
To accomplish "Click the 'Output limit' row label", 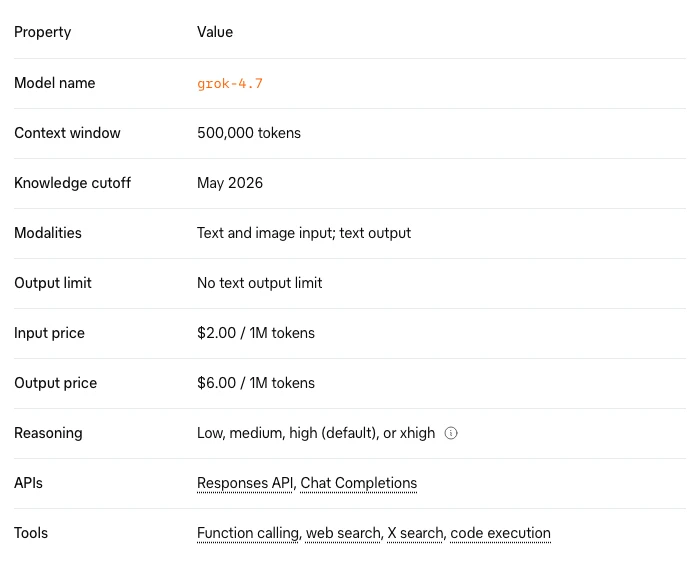I will [x=53, y=283].
